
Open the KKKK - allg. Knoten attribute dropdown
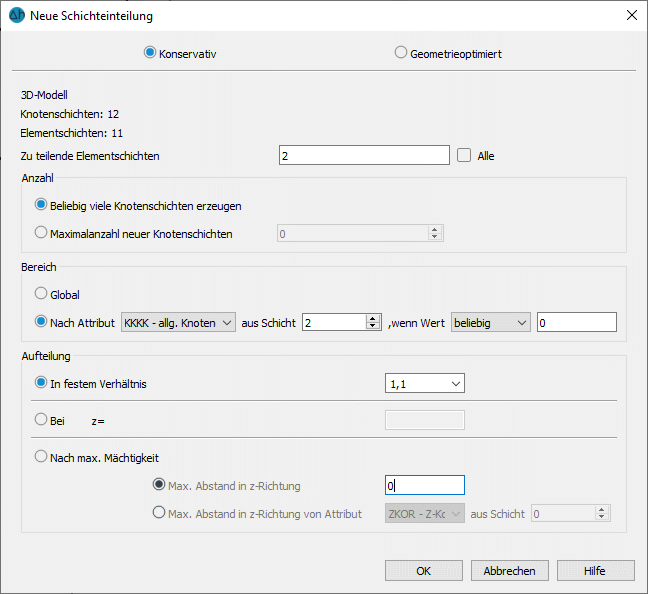pyautogui.click(x=179, y=322)
